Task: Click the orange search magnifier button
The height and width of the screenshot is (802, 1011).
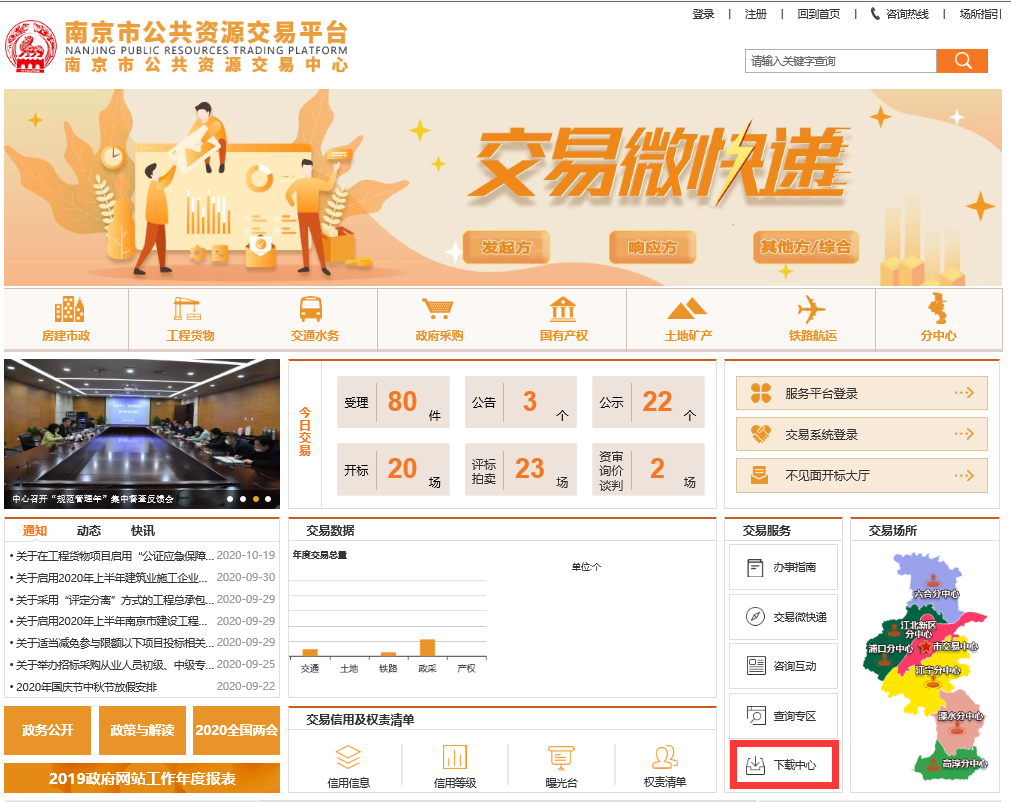Action: tap(962, 61)
